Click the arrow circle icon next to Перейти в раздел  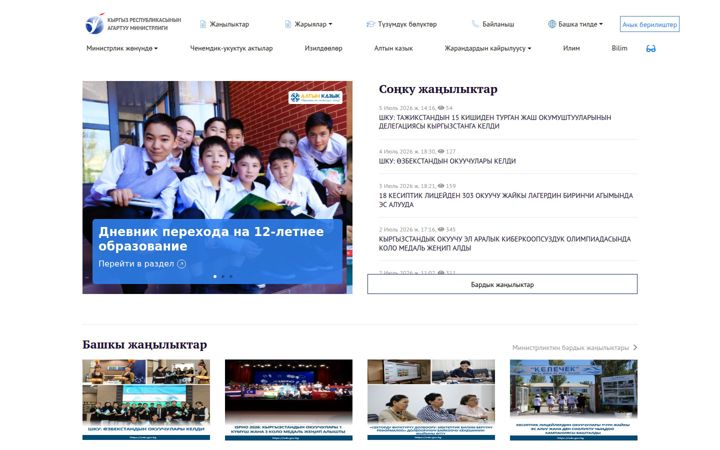tap(182, 264)
